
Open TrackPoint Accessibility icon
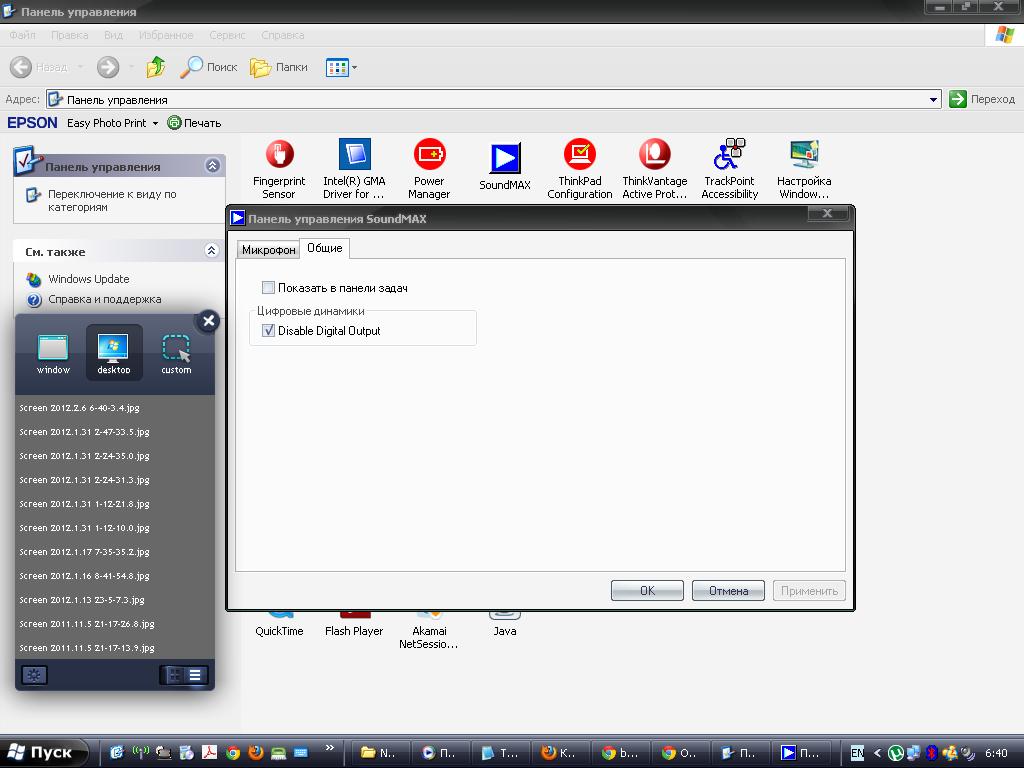tap(729, 168)
